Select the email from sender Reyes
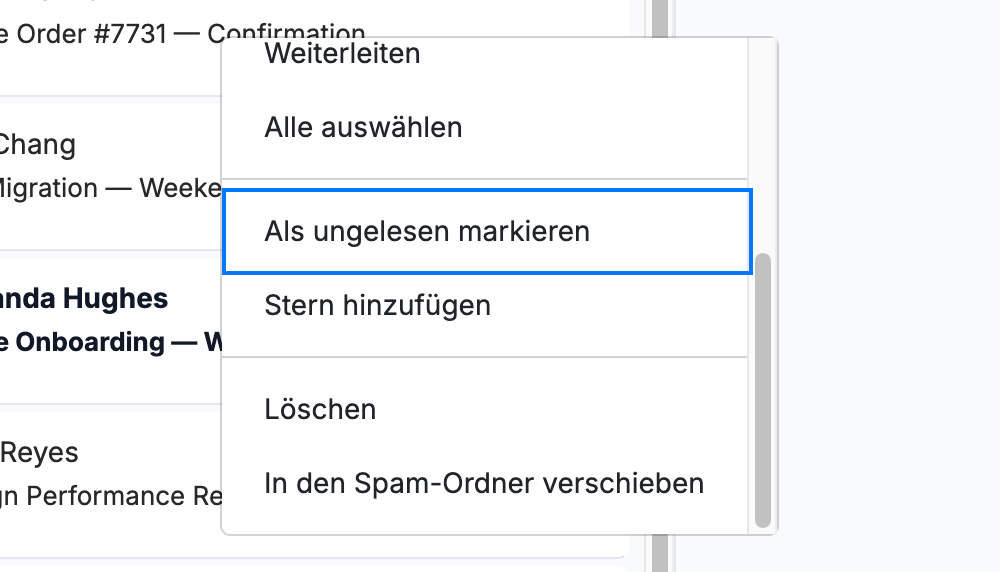Screen dimensions: 1000x572 pos(39,453)
